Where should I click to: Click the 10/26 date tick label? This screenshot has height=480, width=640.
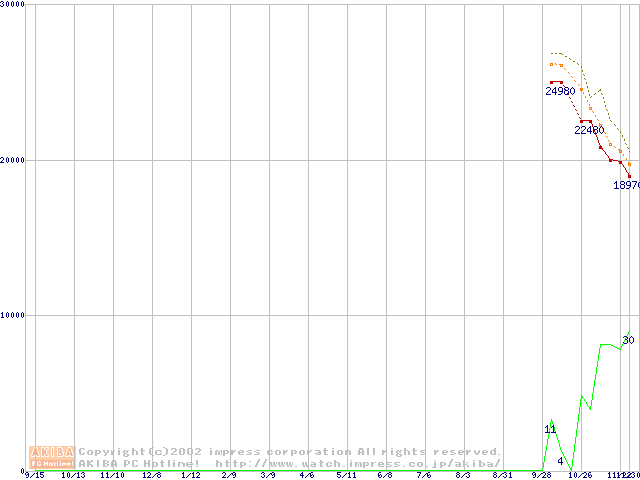tap(580, 475)
